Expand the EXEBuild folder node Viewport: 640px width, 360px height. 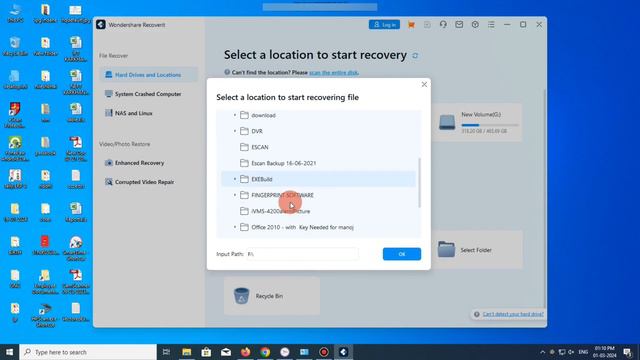[235, 179]
